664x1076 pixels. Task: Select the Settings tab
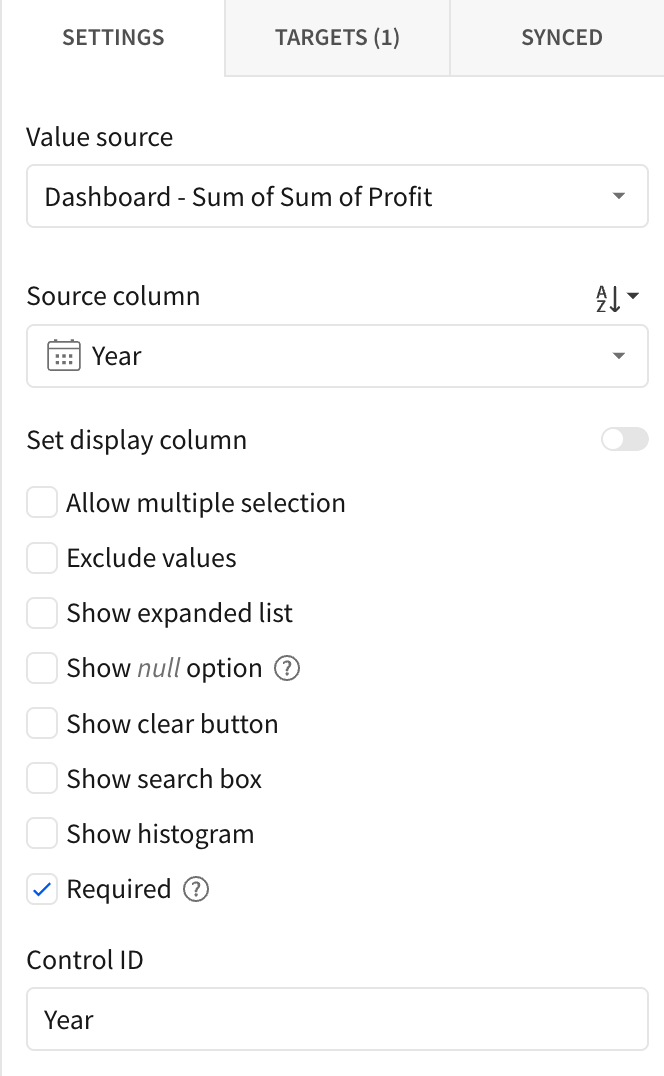coord(113,38)
